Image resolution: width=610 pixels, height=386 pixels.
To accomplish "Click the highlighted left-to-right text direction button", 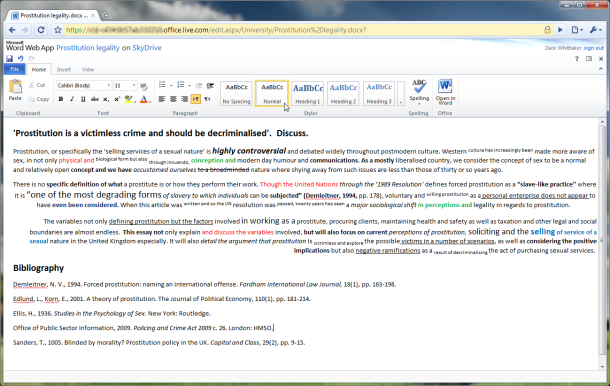I will coord(196,99).
